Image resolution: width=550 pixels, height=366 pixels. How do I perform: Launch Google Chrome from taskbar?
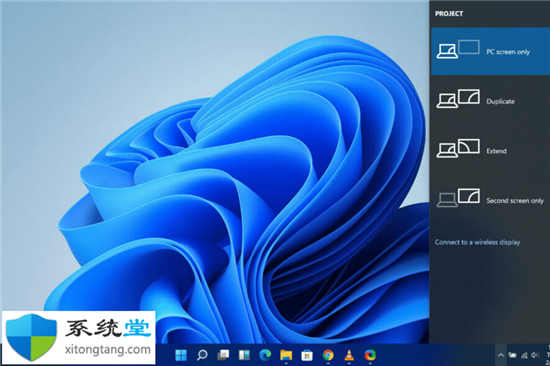328,355
